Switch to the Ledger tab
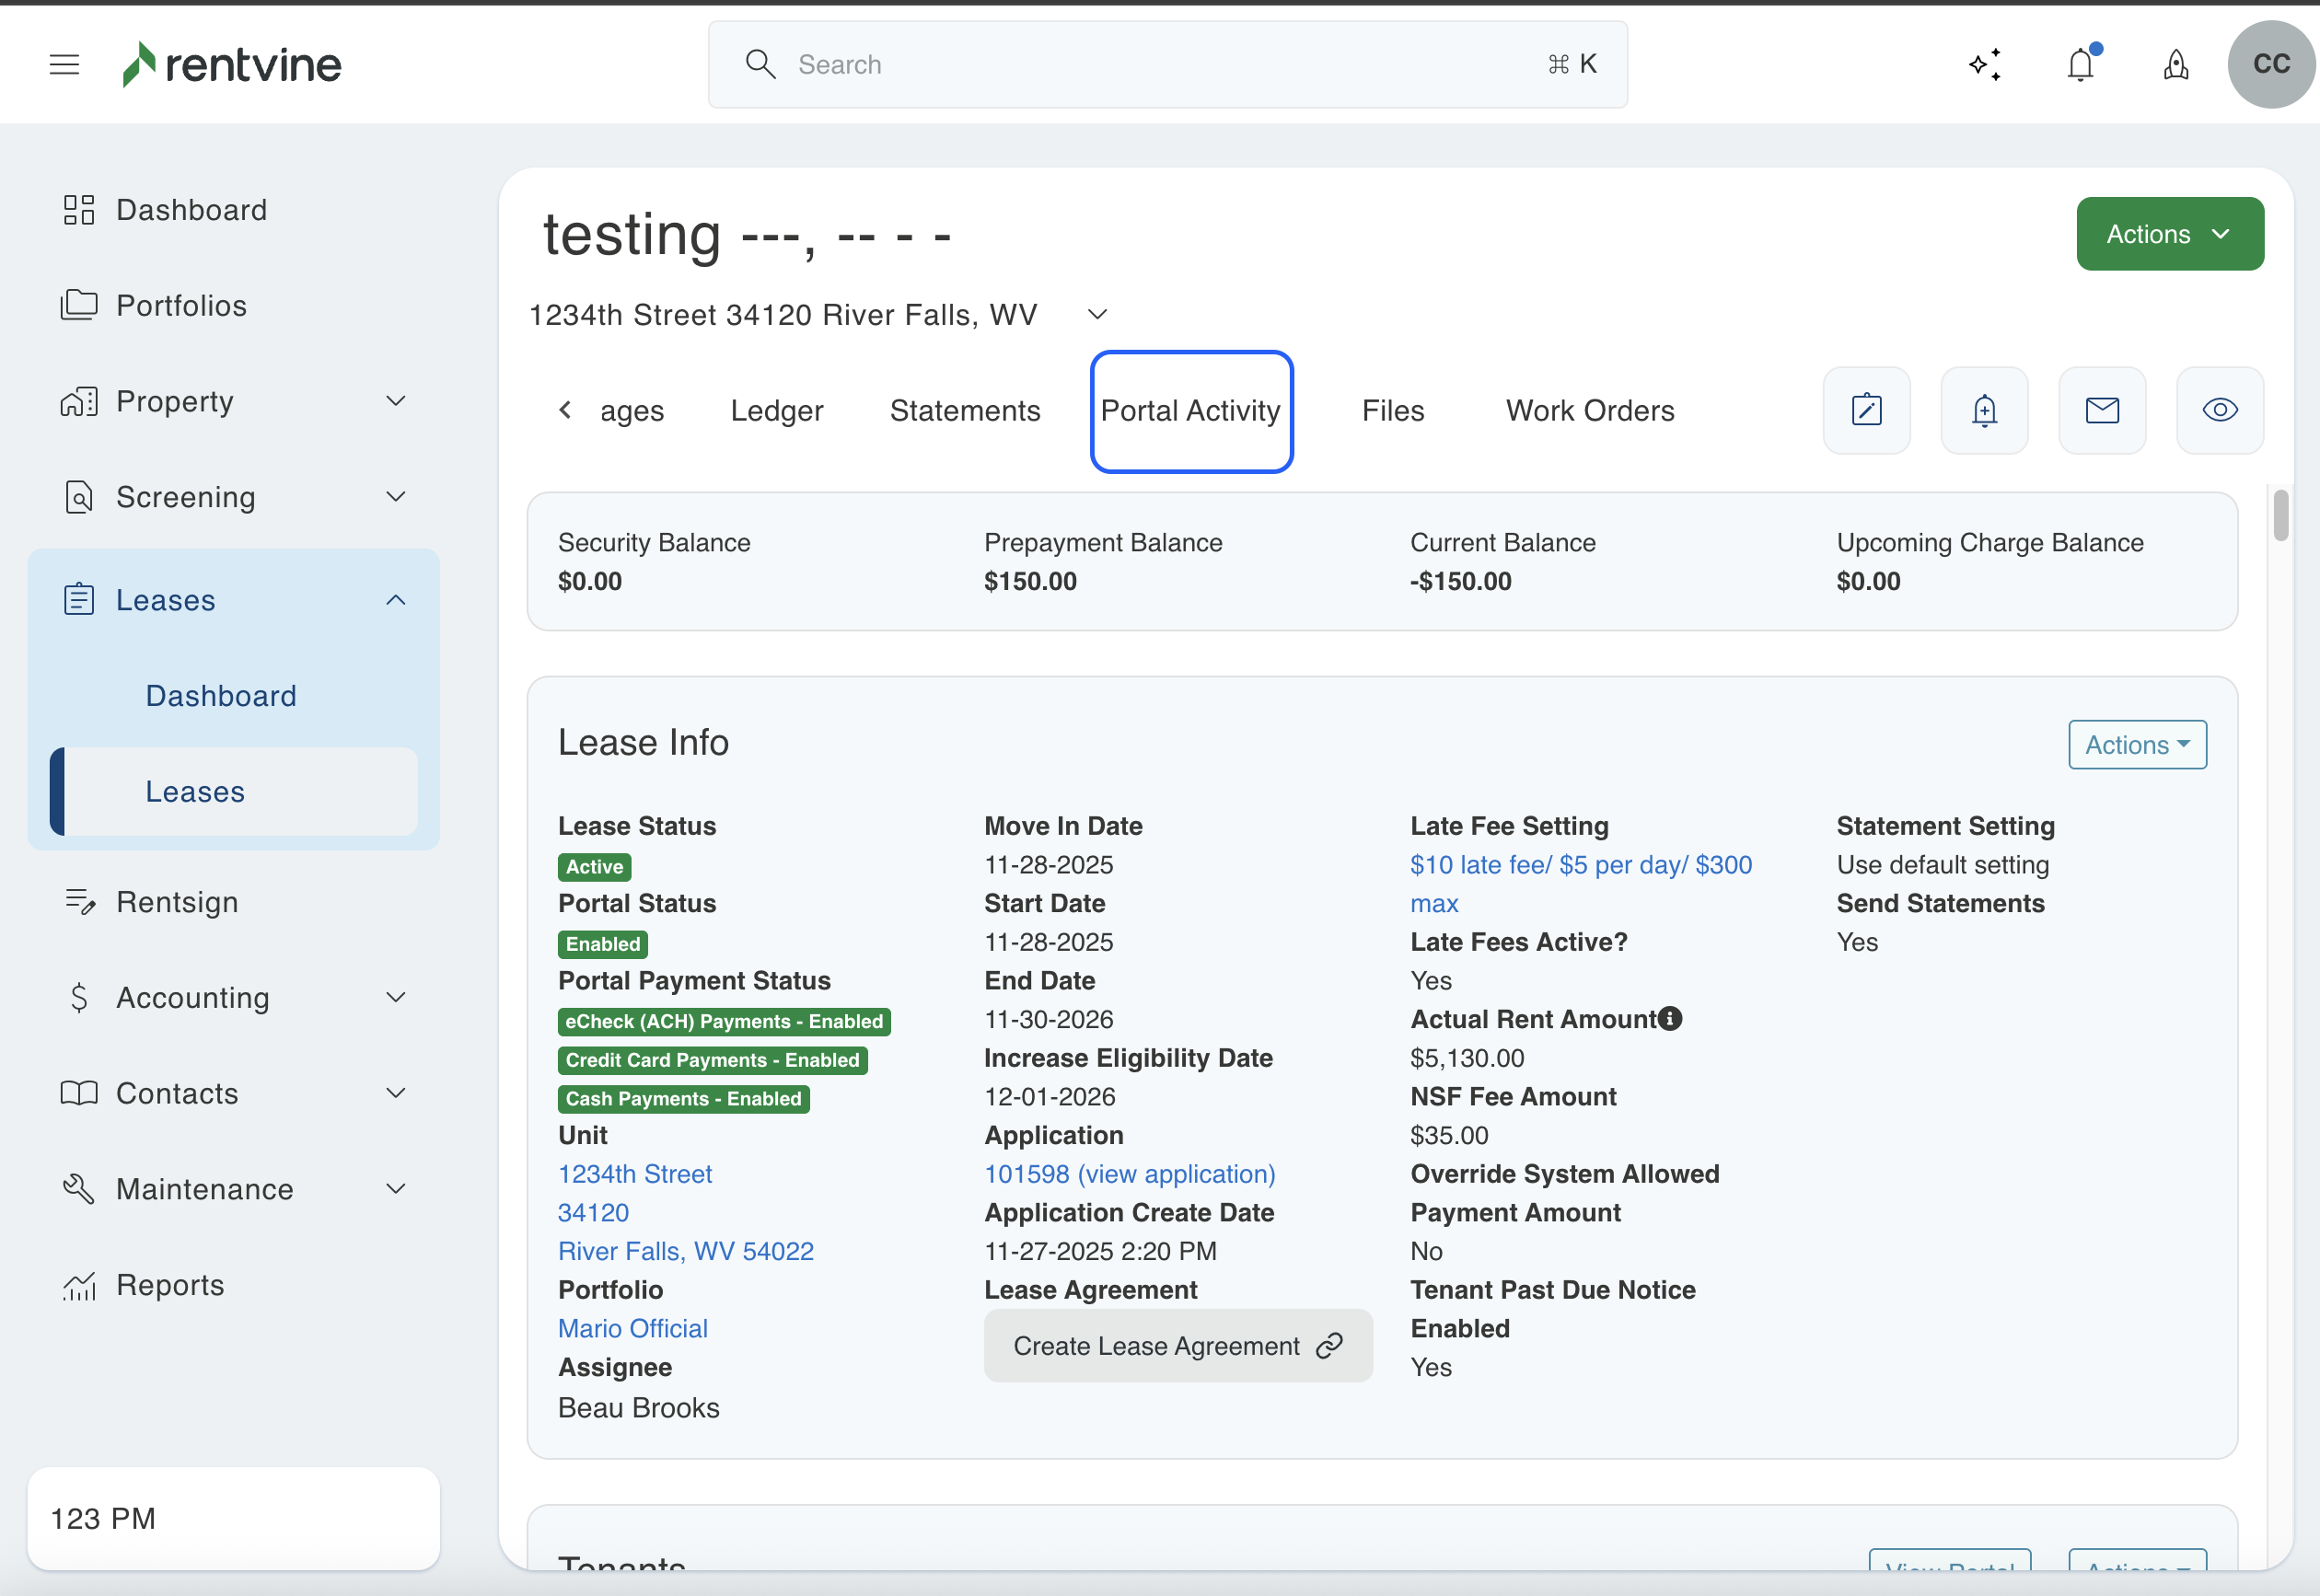The image size is (2320, 1596). (777, 411)
